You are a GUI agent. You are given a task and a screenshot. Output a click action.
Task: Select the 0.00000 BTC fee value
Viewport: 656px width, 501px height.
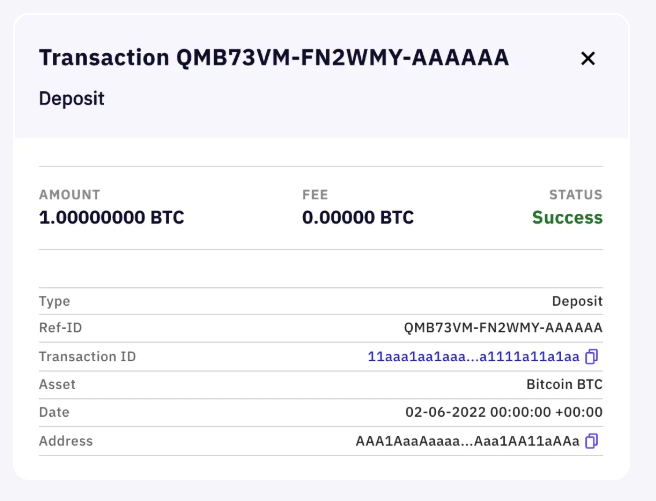click(x=358, y=218)
